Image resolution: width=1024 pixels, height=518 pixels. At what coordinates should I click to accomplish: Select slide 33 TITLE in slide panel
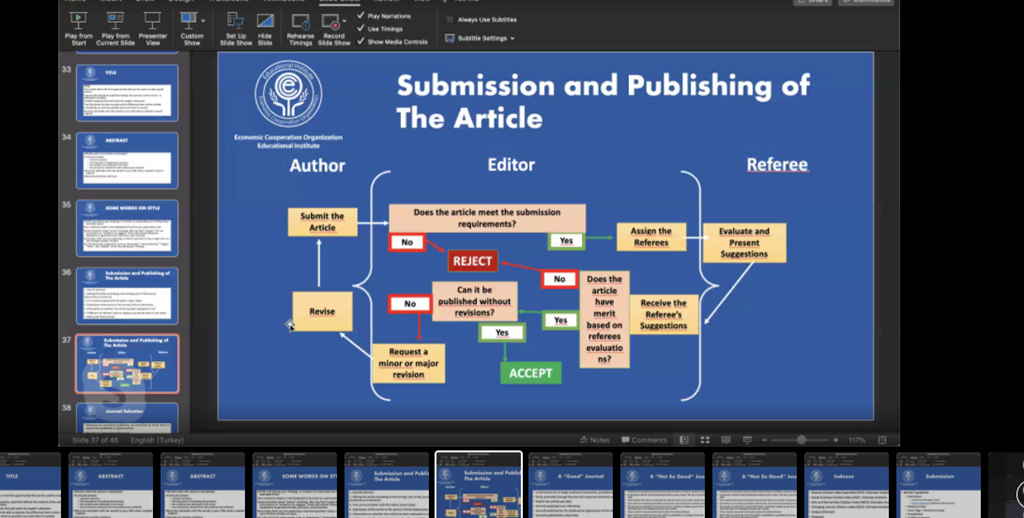point(127,93)
